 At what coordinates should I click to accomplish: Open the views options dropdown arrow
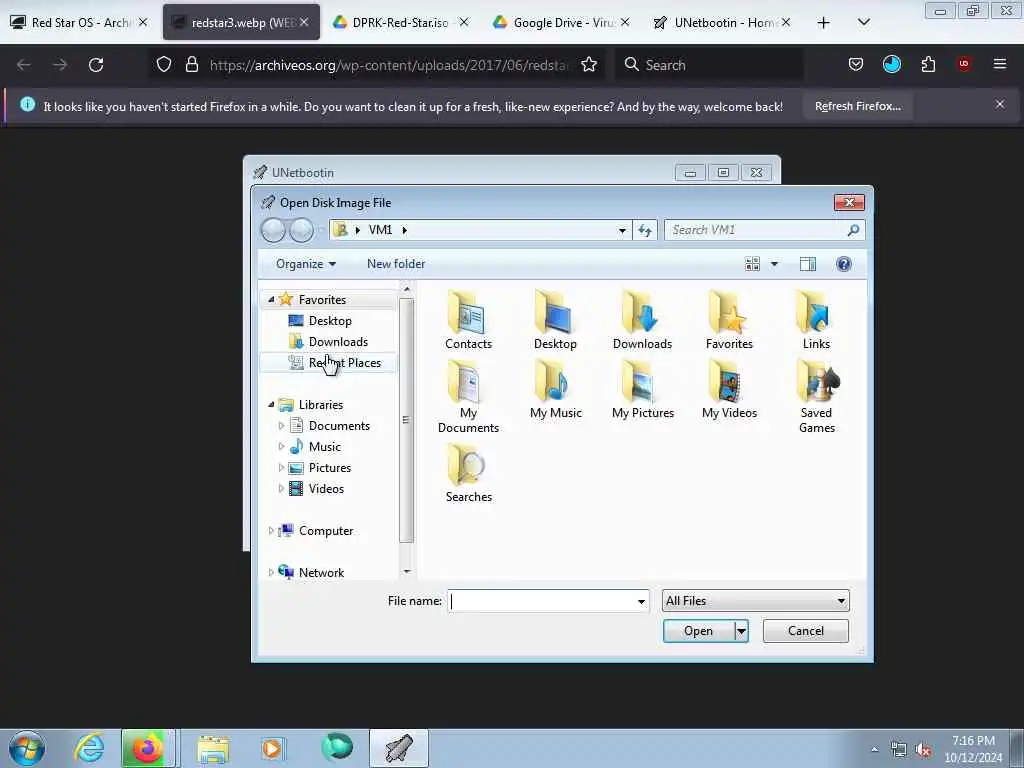(774, 264)
